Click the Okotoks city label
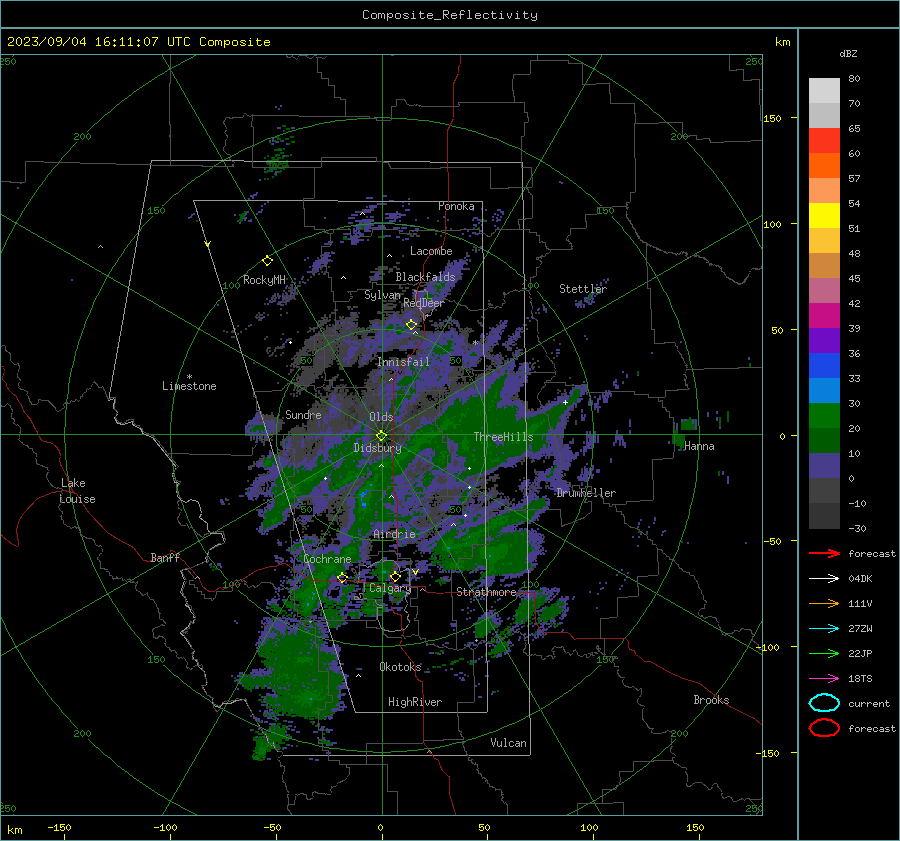 [x=400, y=666]
